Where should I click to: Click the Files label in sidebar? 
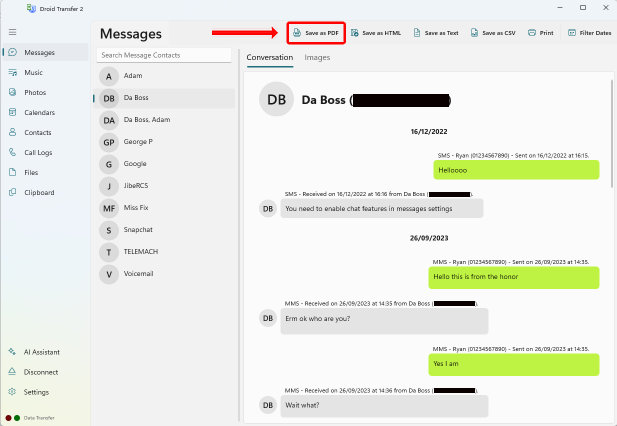(x=31, y=173)
